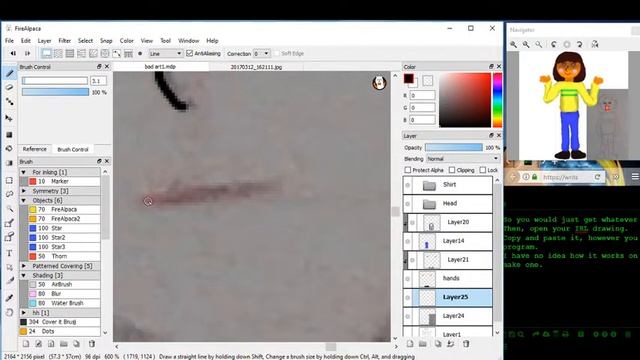Image resolution: width=640 pixels, height=360 pixels.
Task: Enable the Clipping checkbox
Action: pyautogui.click(x=452, y=170)
